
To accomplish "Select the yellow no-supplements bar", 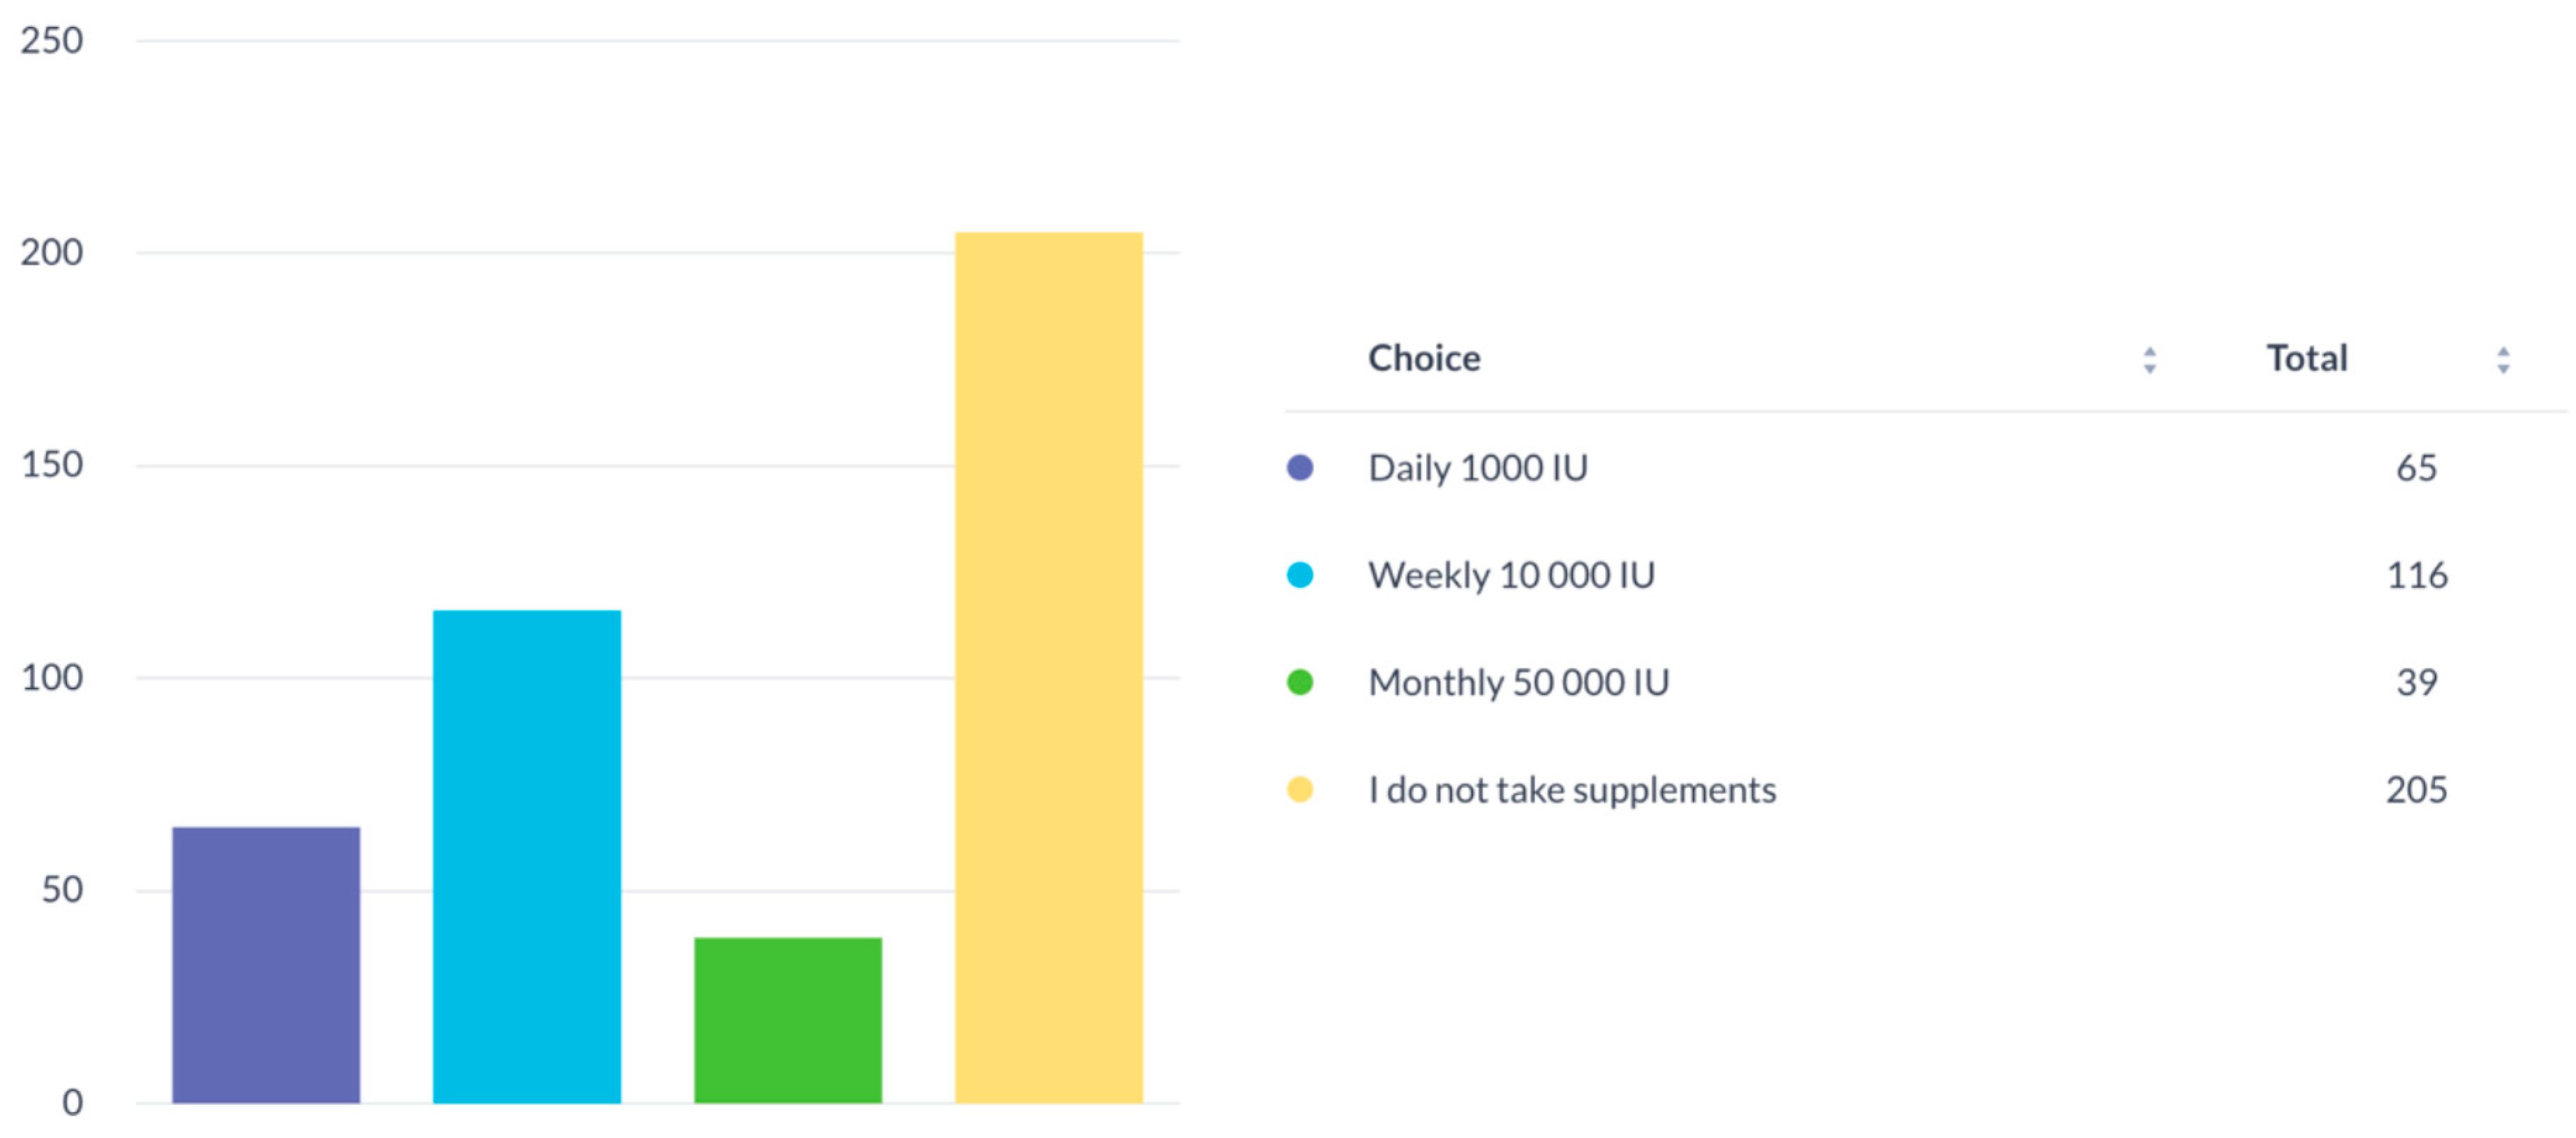I will [1049, 667].
